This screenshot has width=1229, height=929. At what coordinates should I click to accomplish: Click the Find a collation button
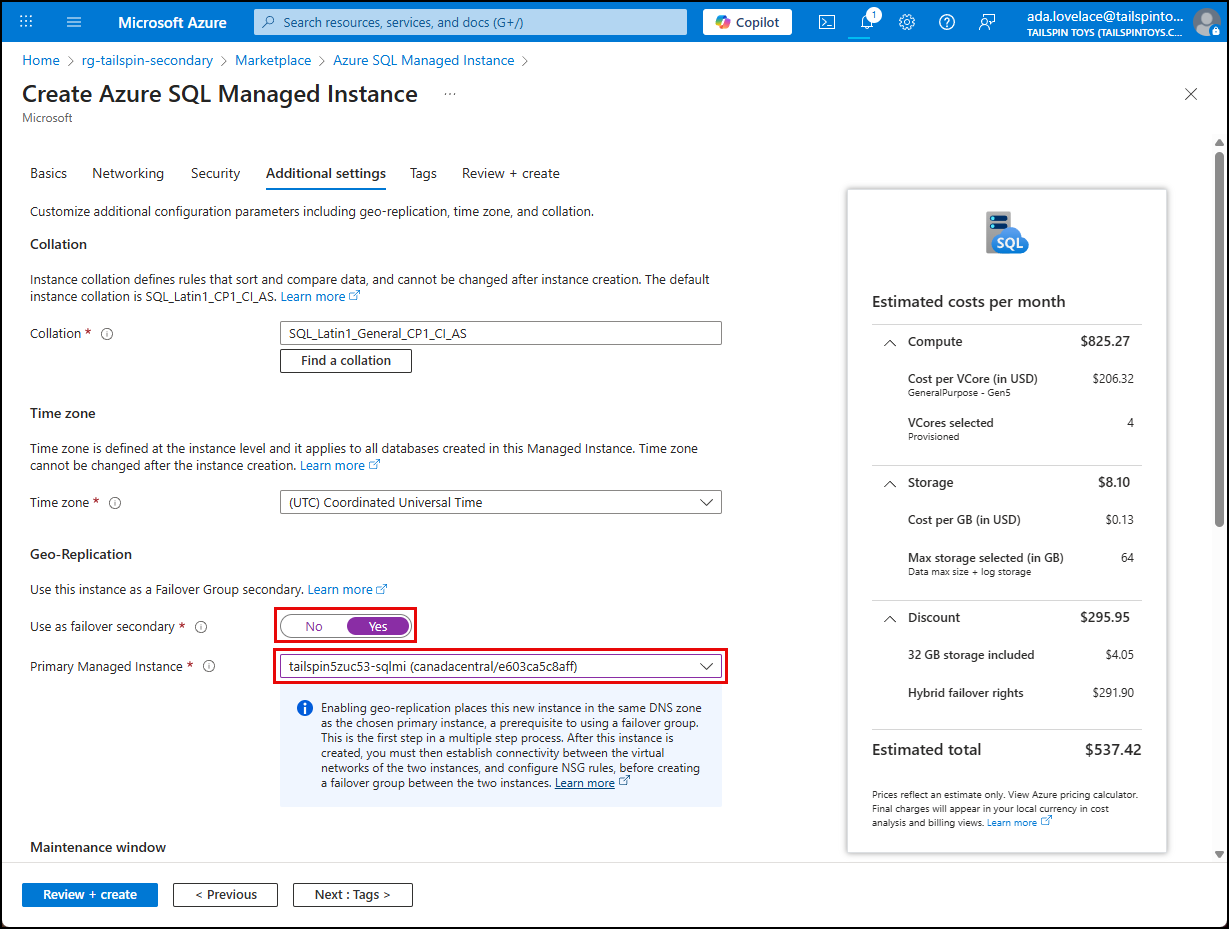(345, 360)
